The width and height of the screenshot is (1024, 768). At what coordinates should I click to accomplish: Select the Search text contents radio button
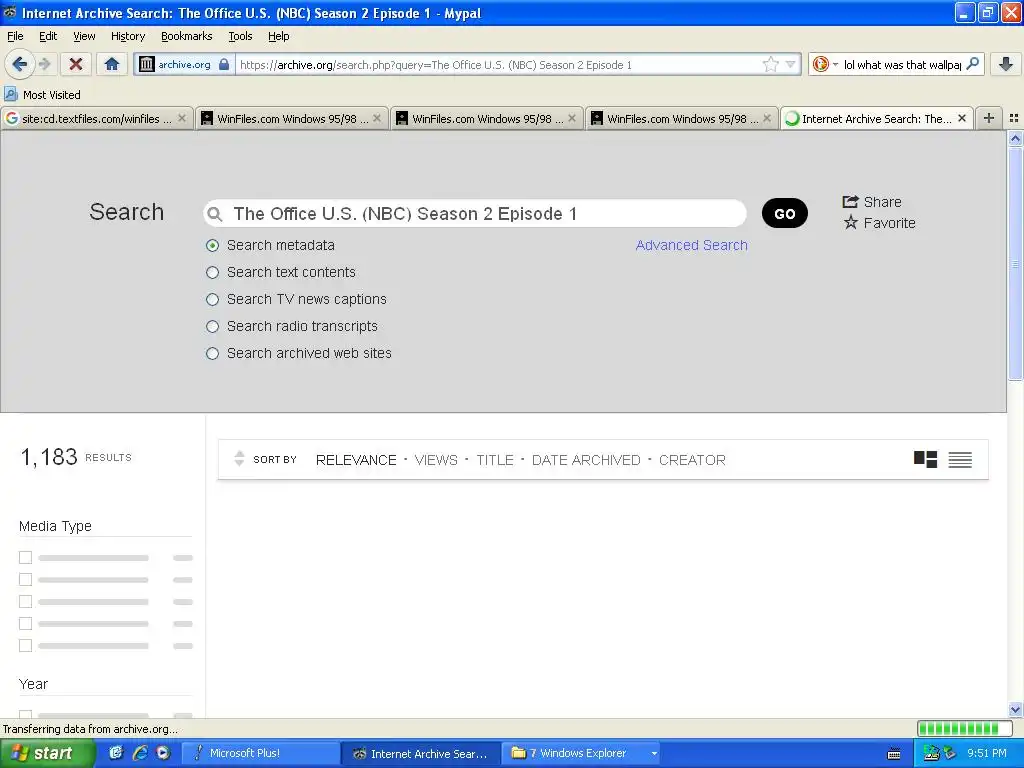coord(212,272)
